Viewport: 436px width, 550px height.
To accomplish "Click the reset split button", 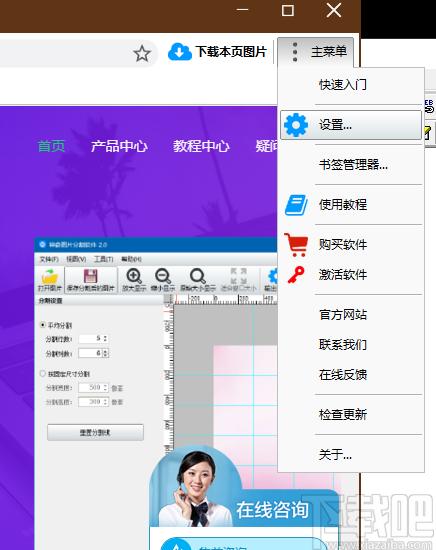I will (x=95, y=432).
